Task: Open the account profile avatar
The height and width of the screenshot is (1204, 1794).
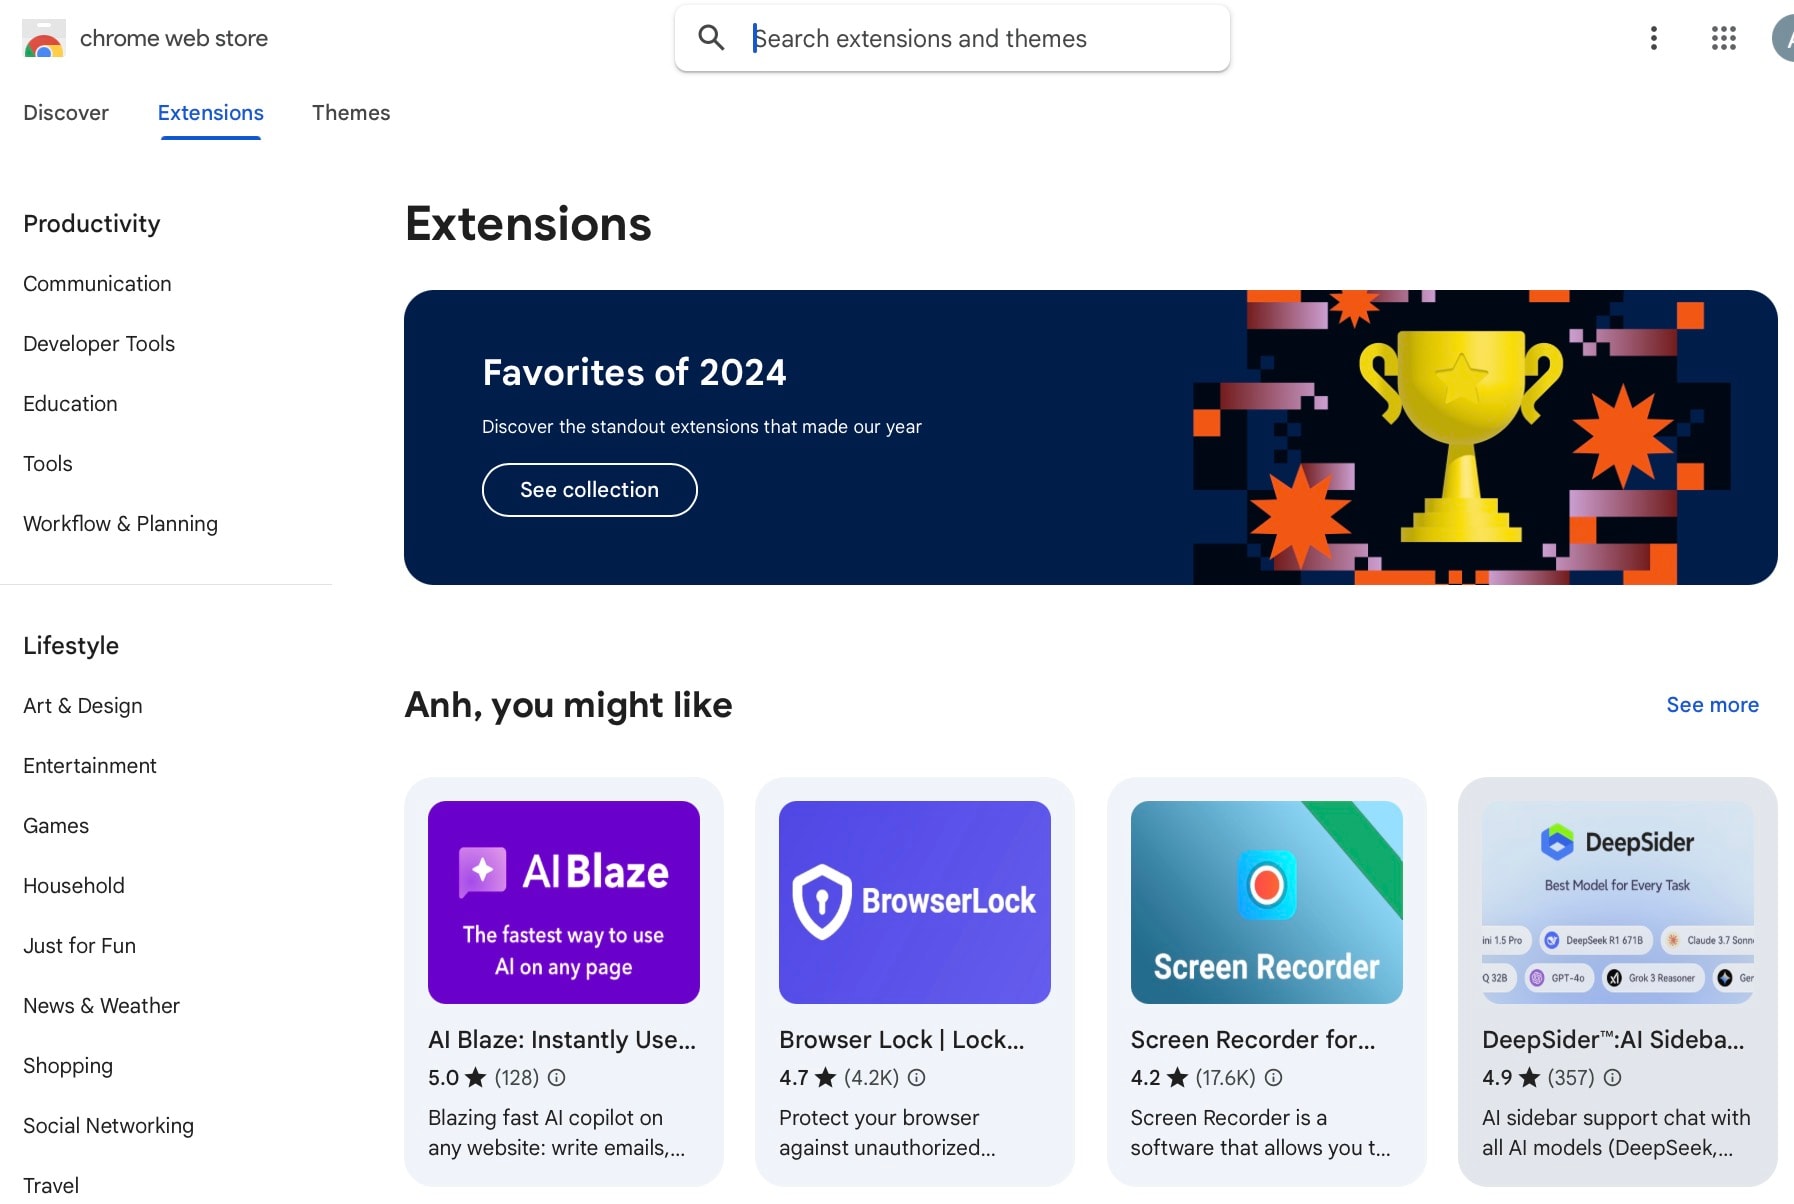Action: (x=1784, y=38)
